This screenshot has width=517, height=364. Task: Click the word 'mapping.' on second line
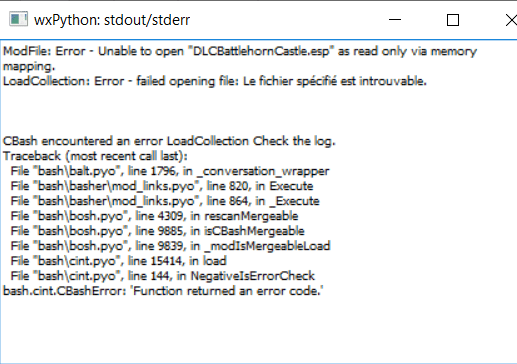click(29, 66)
